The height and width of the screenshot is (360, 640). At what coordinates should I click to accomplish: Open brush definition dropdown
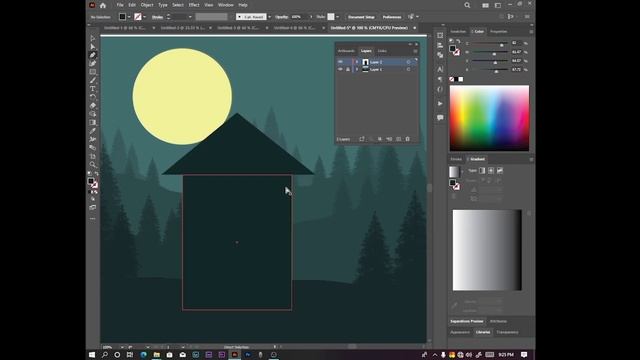[269, 17]
